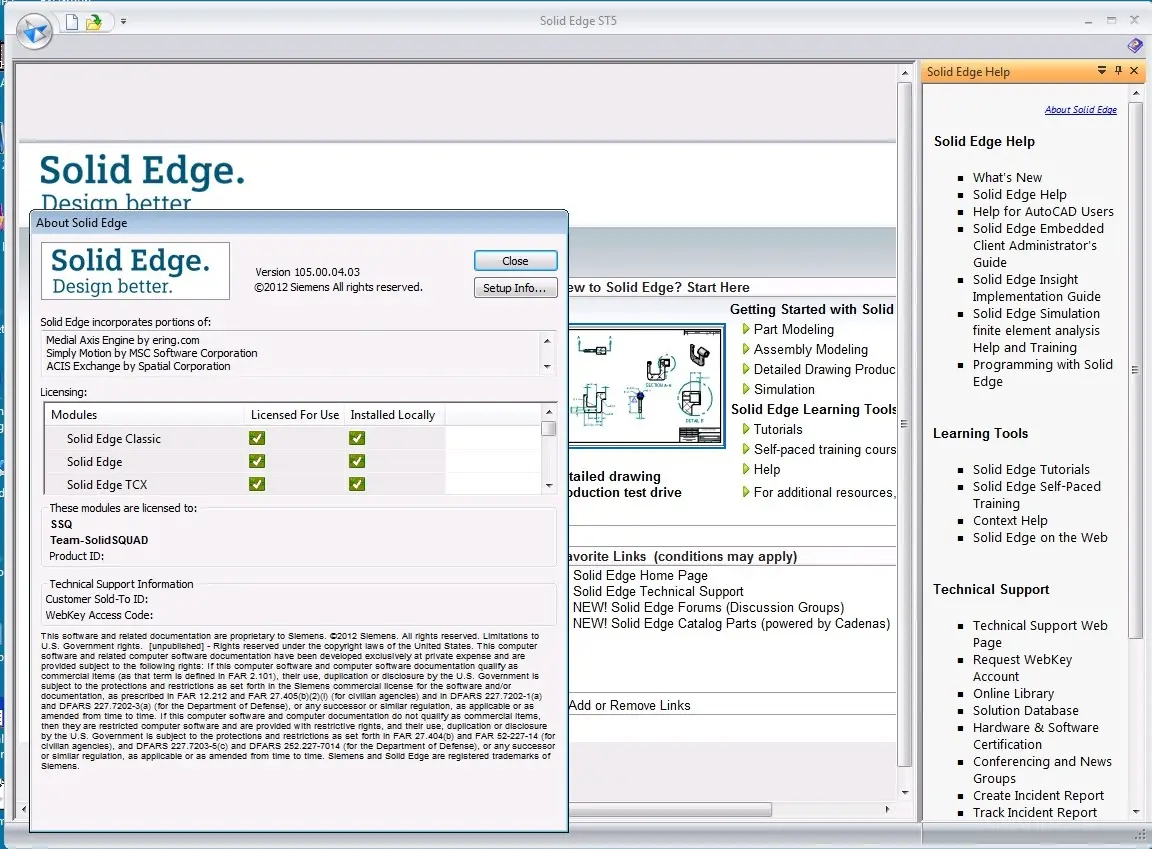This screenshot has height=849, width=1152.
Task: Click Add or Remove Links
Action: coord(630,705)
